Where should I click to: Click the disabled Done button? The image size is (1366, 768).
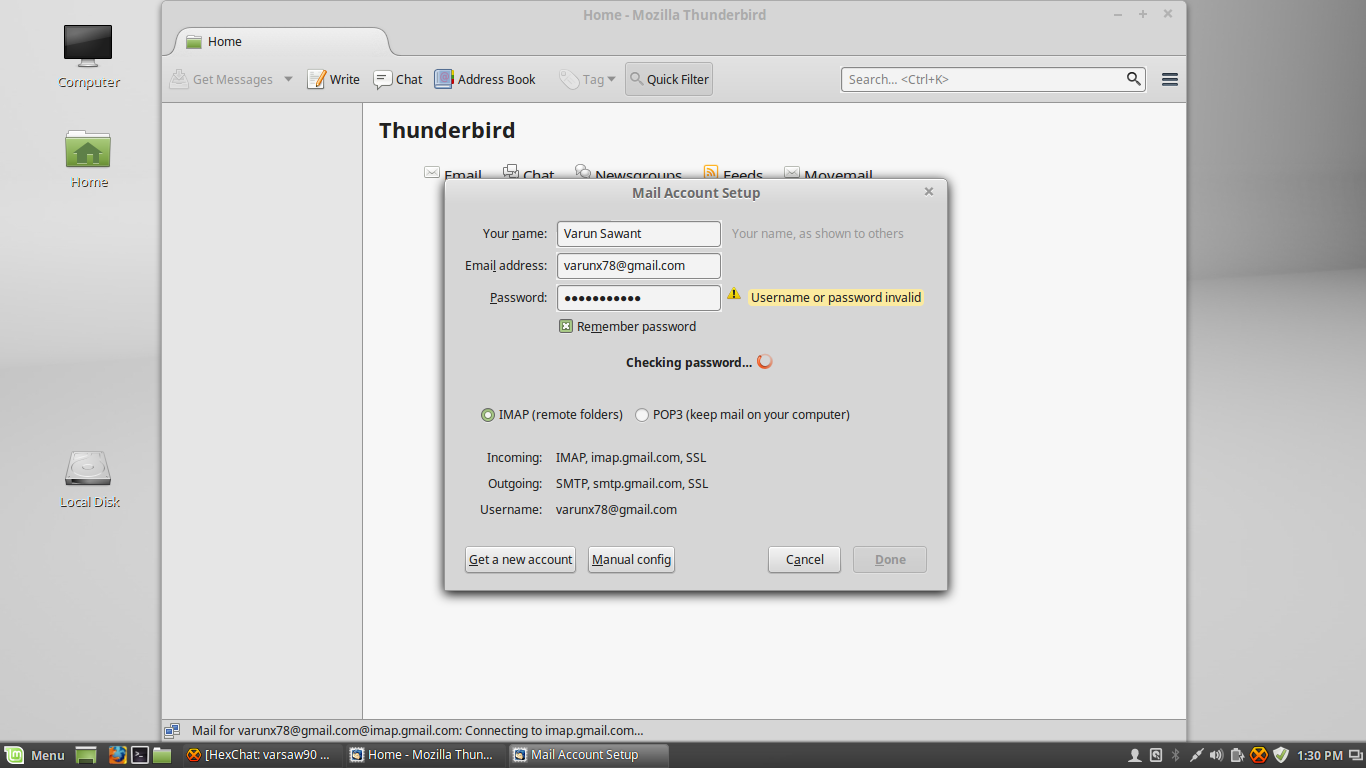pos(890,559)
